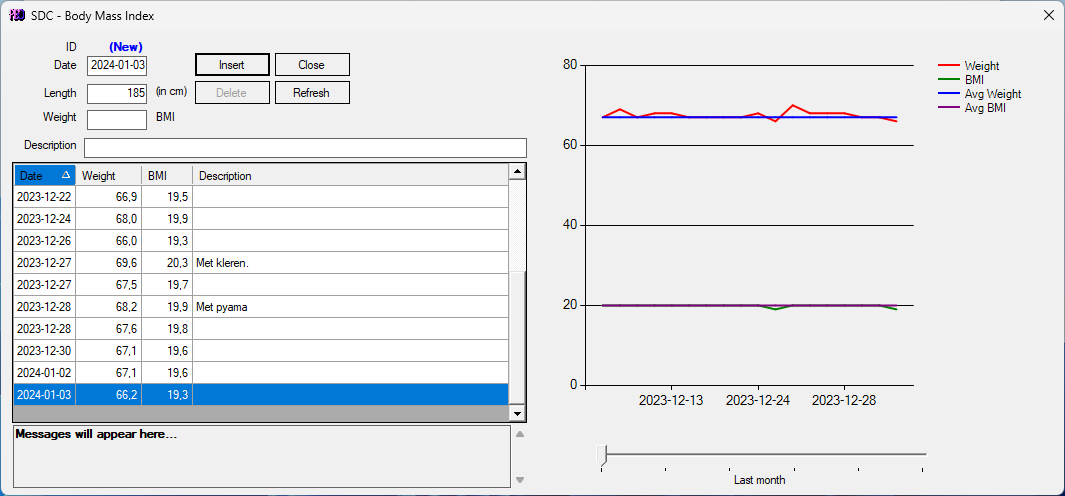Click the Avg Weight legend entry
The height and width of the screenshot is (496, 1065).
979,94
